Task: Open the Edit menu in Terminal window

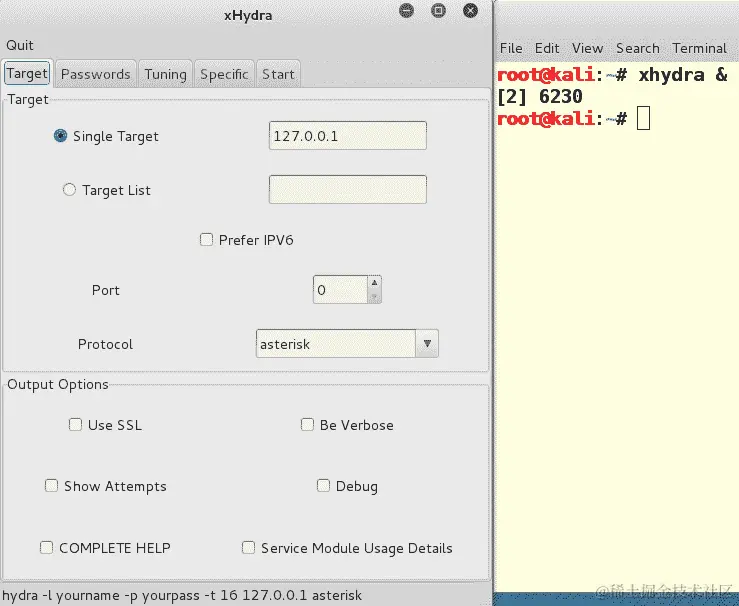Action: (x=547, y=48)
